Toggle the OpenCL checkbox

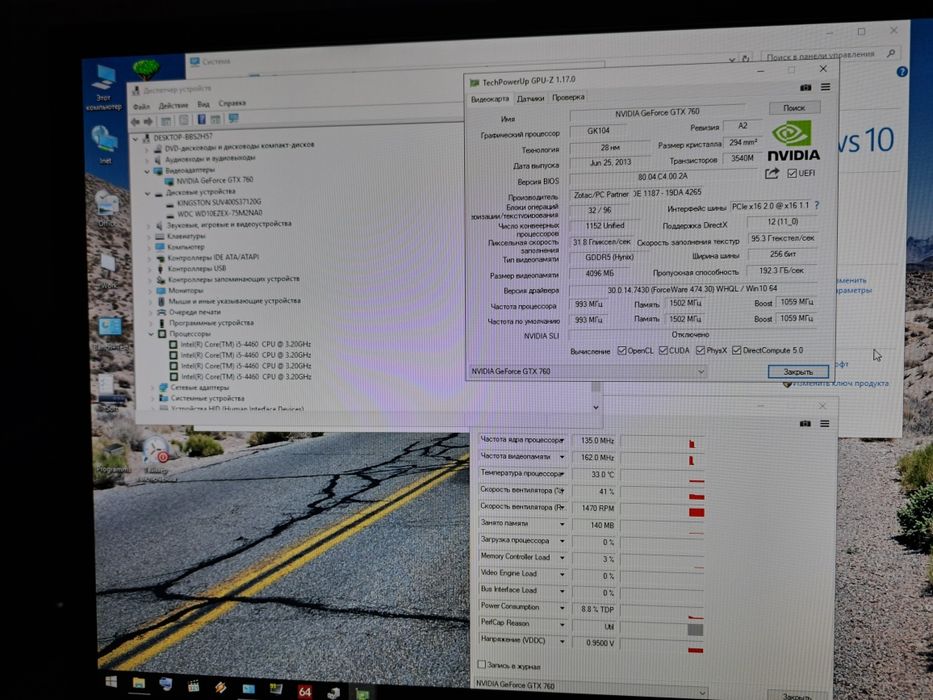click(x=622, y=351)
